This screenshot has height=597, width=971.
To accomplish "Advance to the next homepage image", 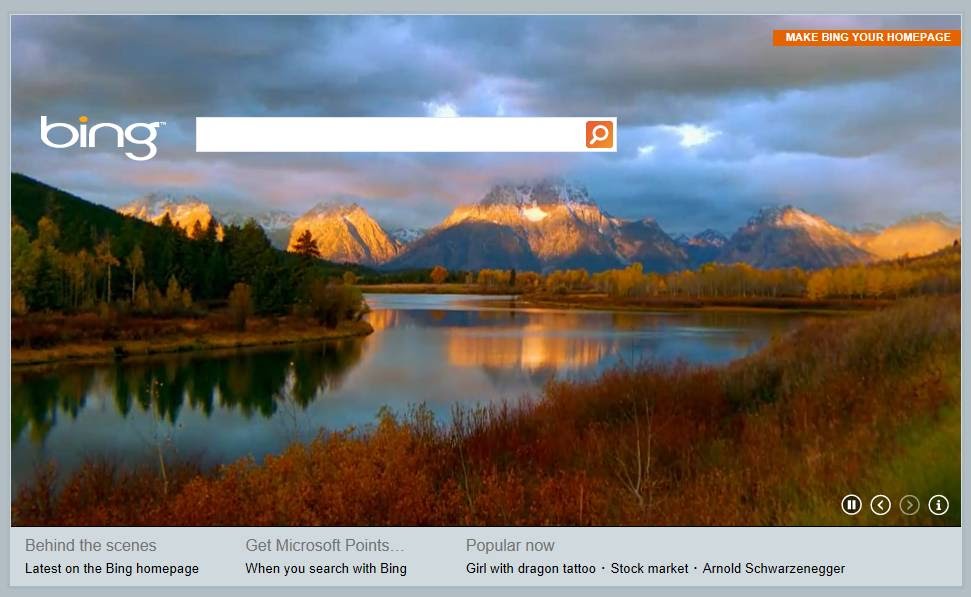I will pyautogui.click(x=909, y=505).
